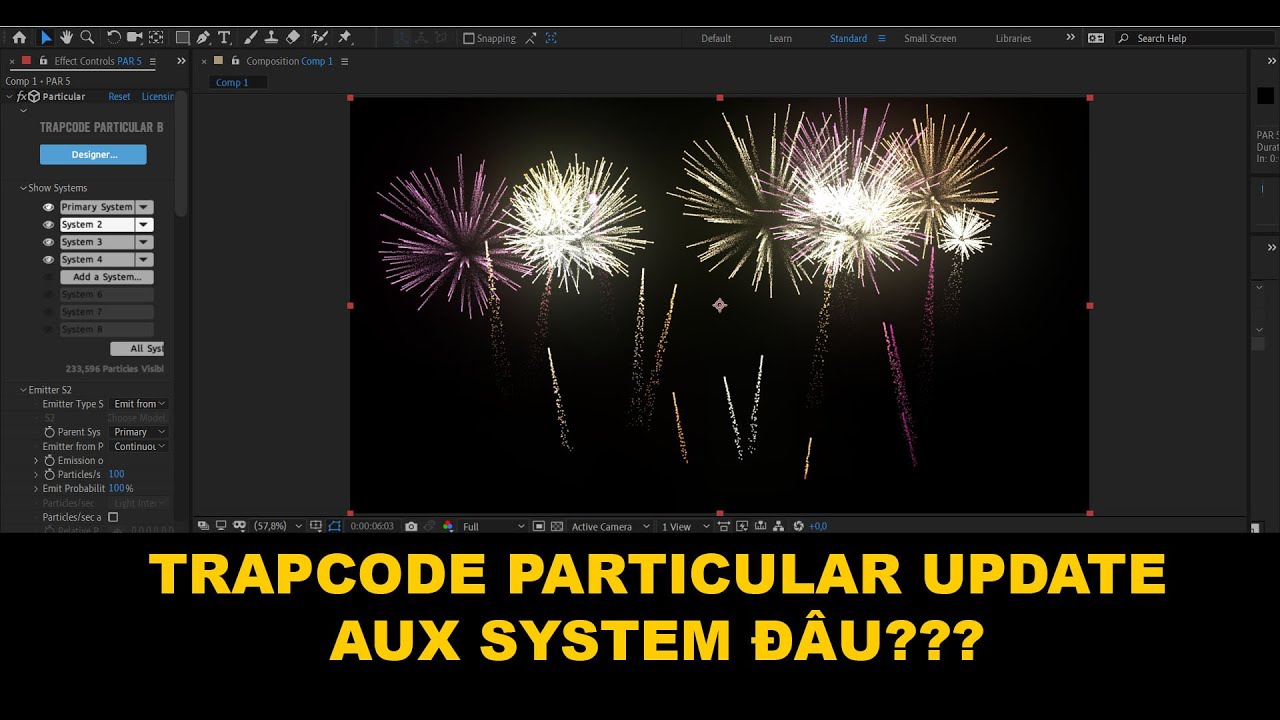1280x720 pixels.
Task: Open Show Channel RGB color icon
Action: (447, 526)
